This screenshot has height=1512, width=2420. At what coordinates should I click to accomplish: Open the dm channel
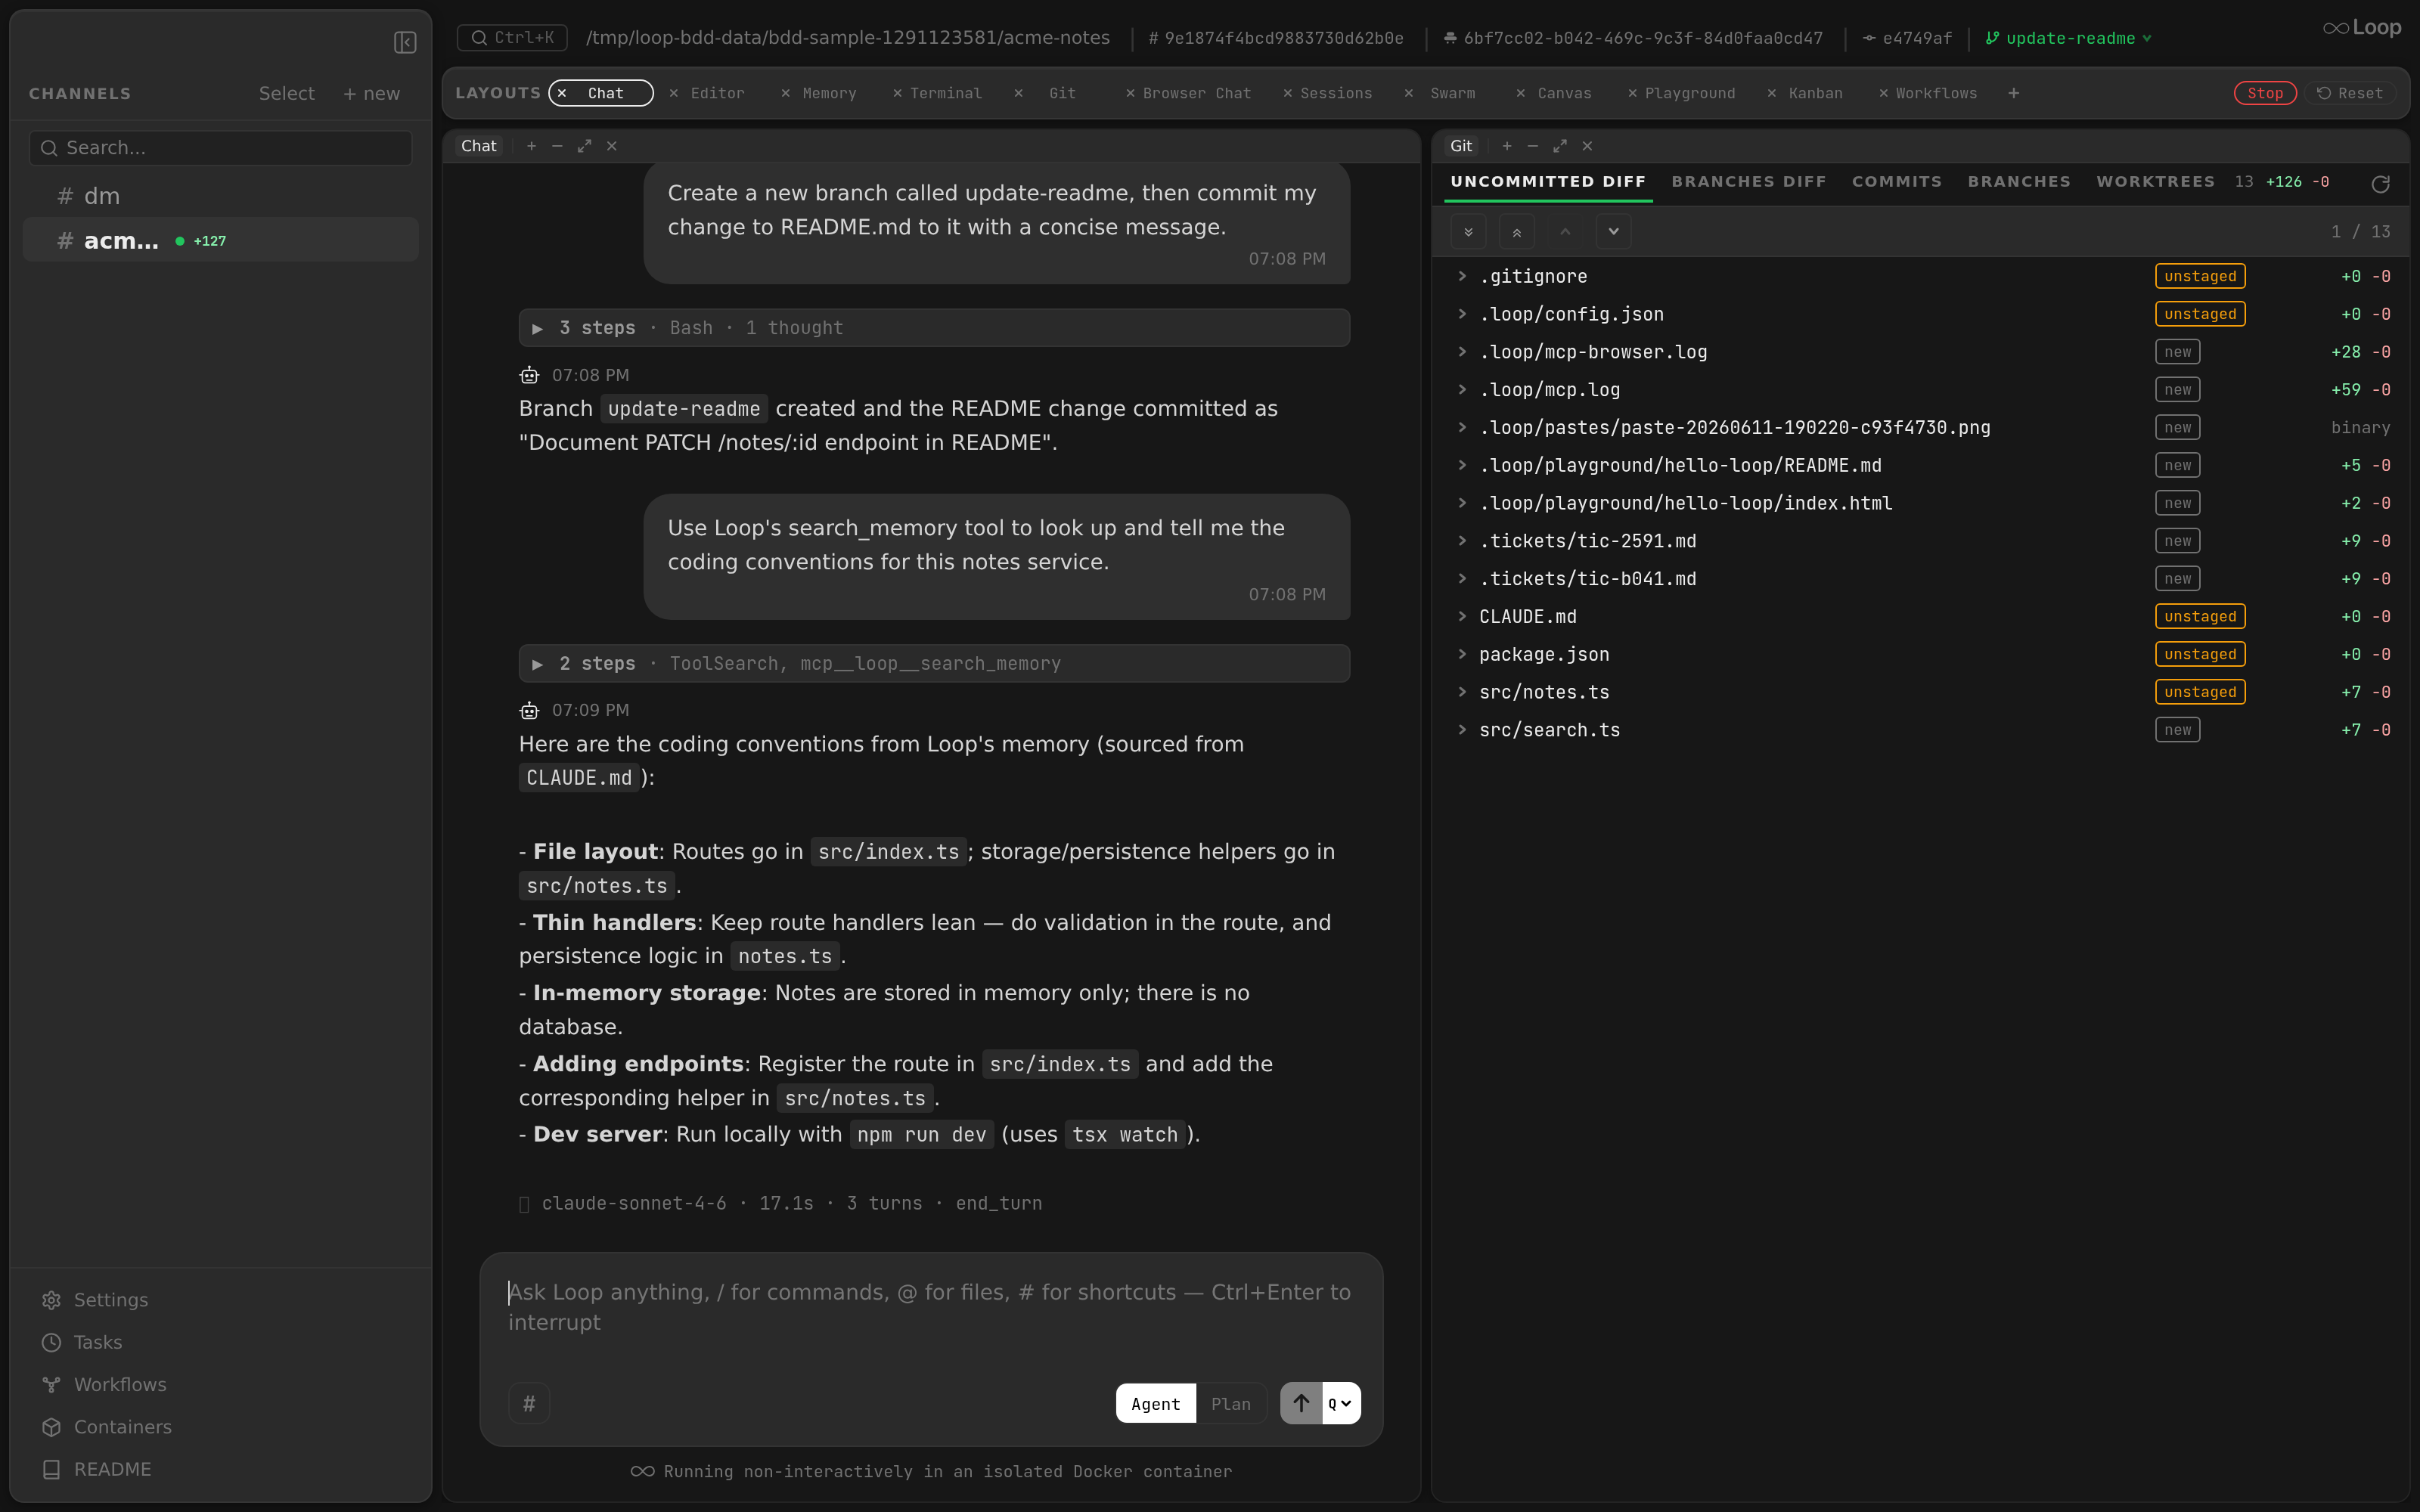(221, 196)
